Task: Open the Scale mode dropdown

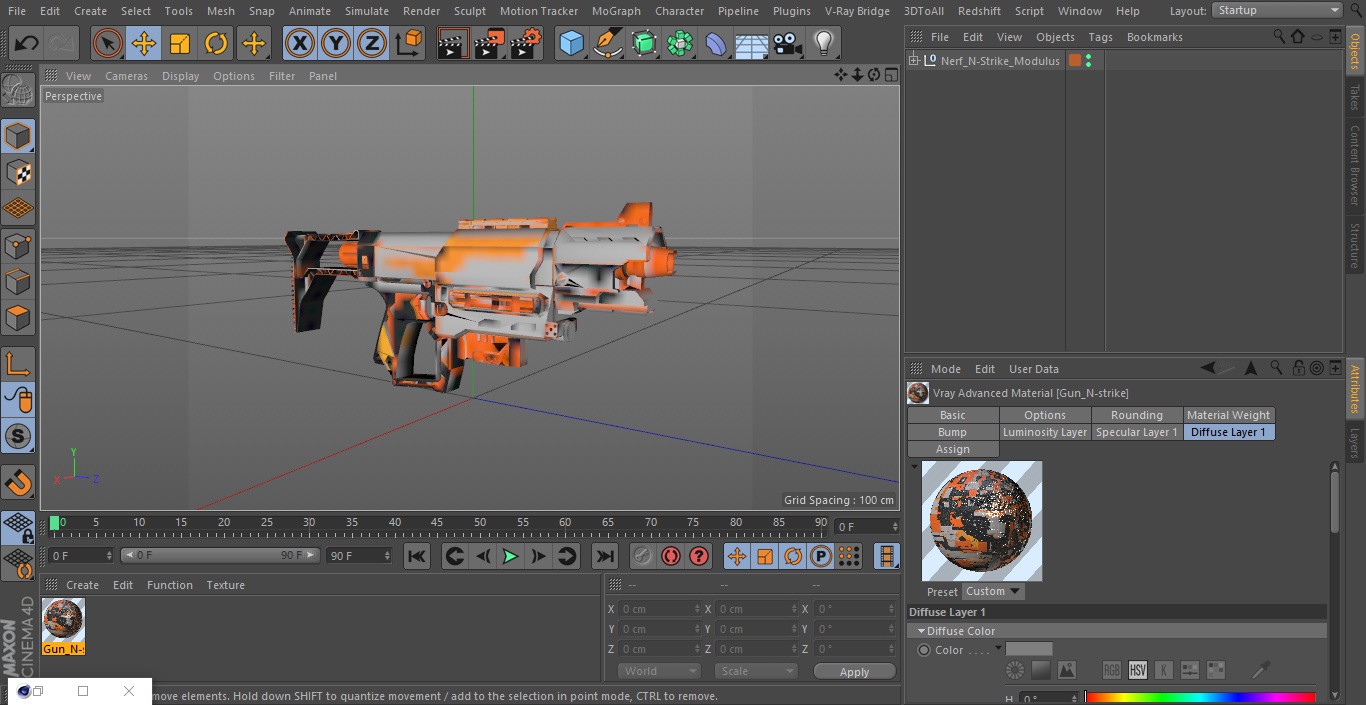Action: tap(756, 671)
